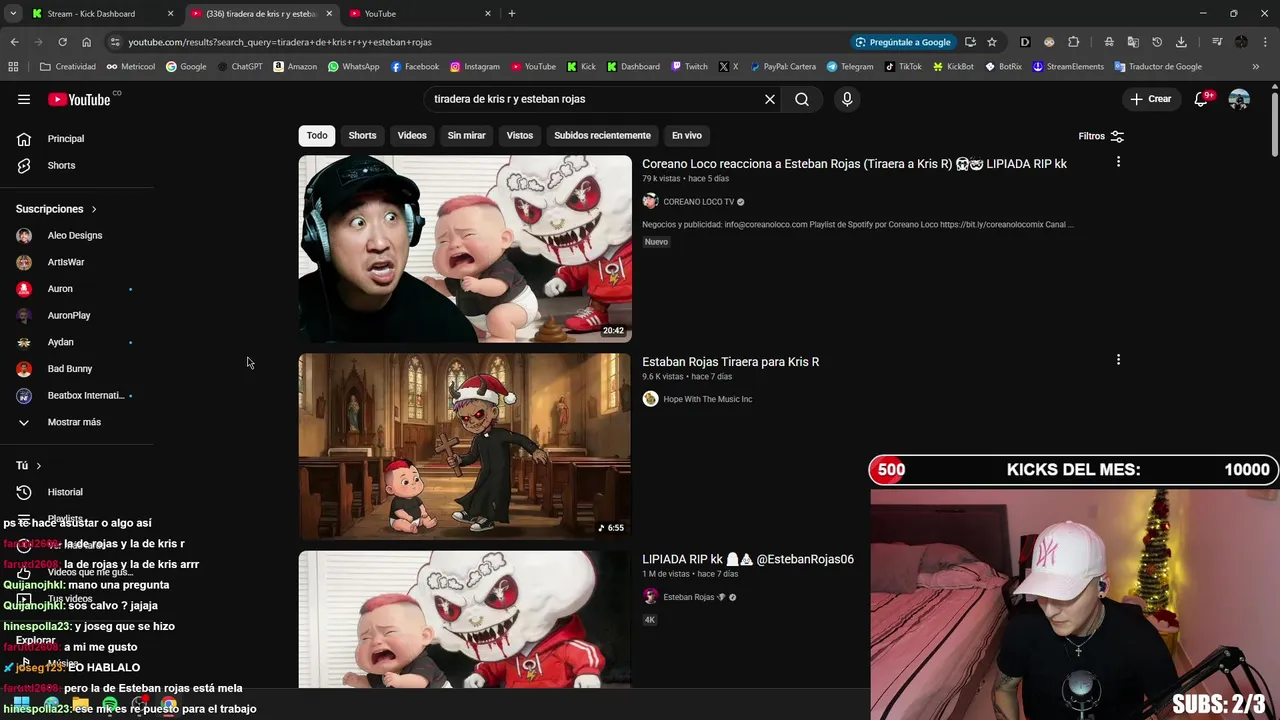Run search with the magnifier button

802,99
